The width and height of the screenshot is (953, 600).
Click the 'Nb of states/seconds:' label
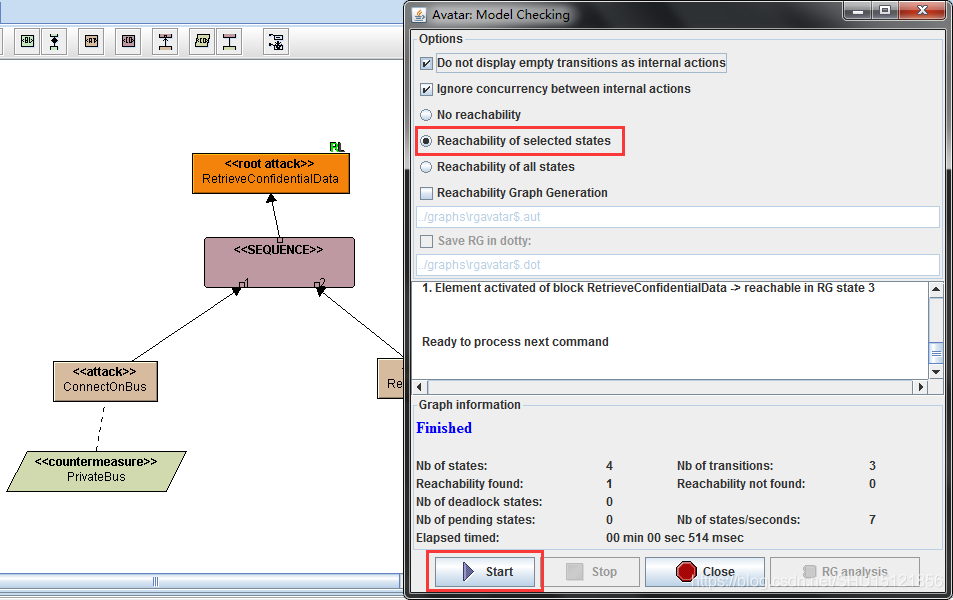point(738,520)
